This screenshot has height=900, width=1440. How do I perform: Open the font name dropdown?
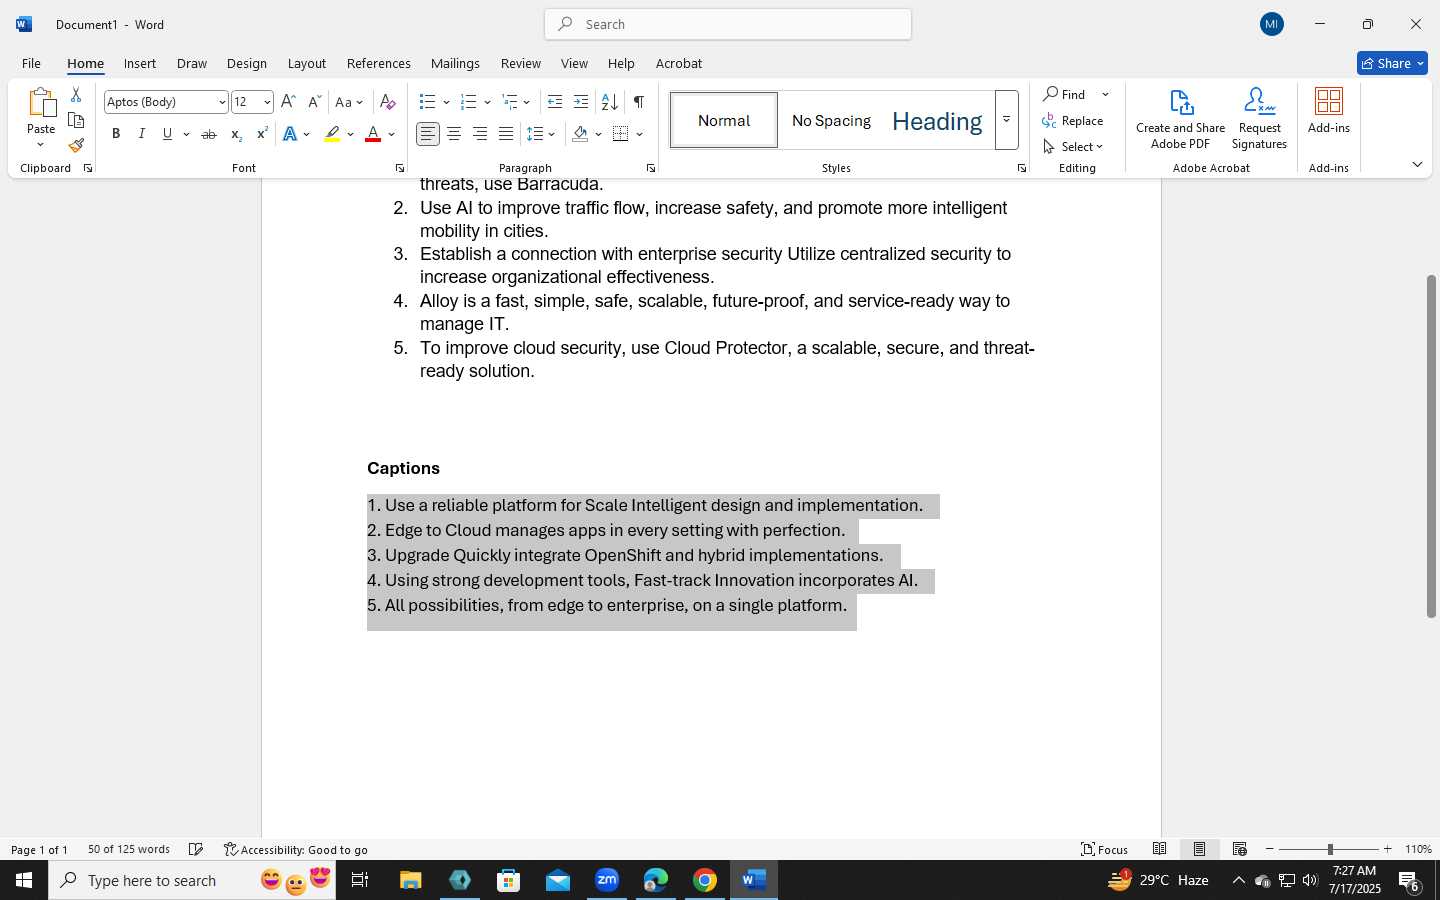pos(222,102)
